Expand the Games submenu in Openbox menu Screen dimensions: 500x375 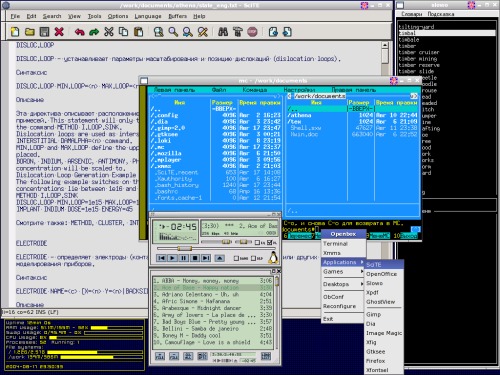343,272
